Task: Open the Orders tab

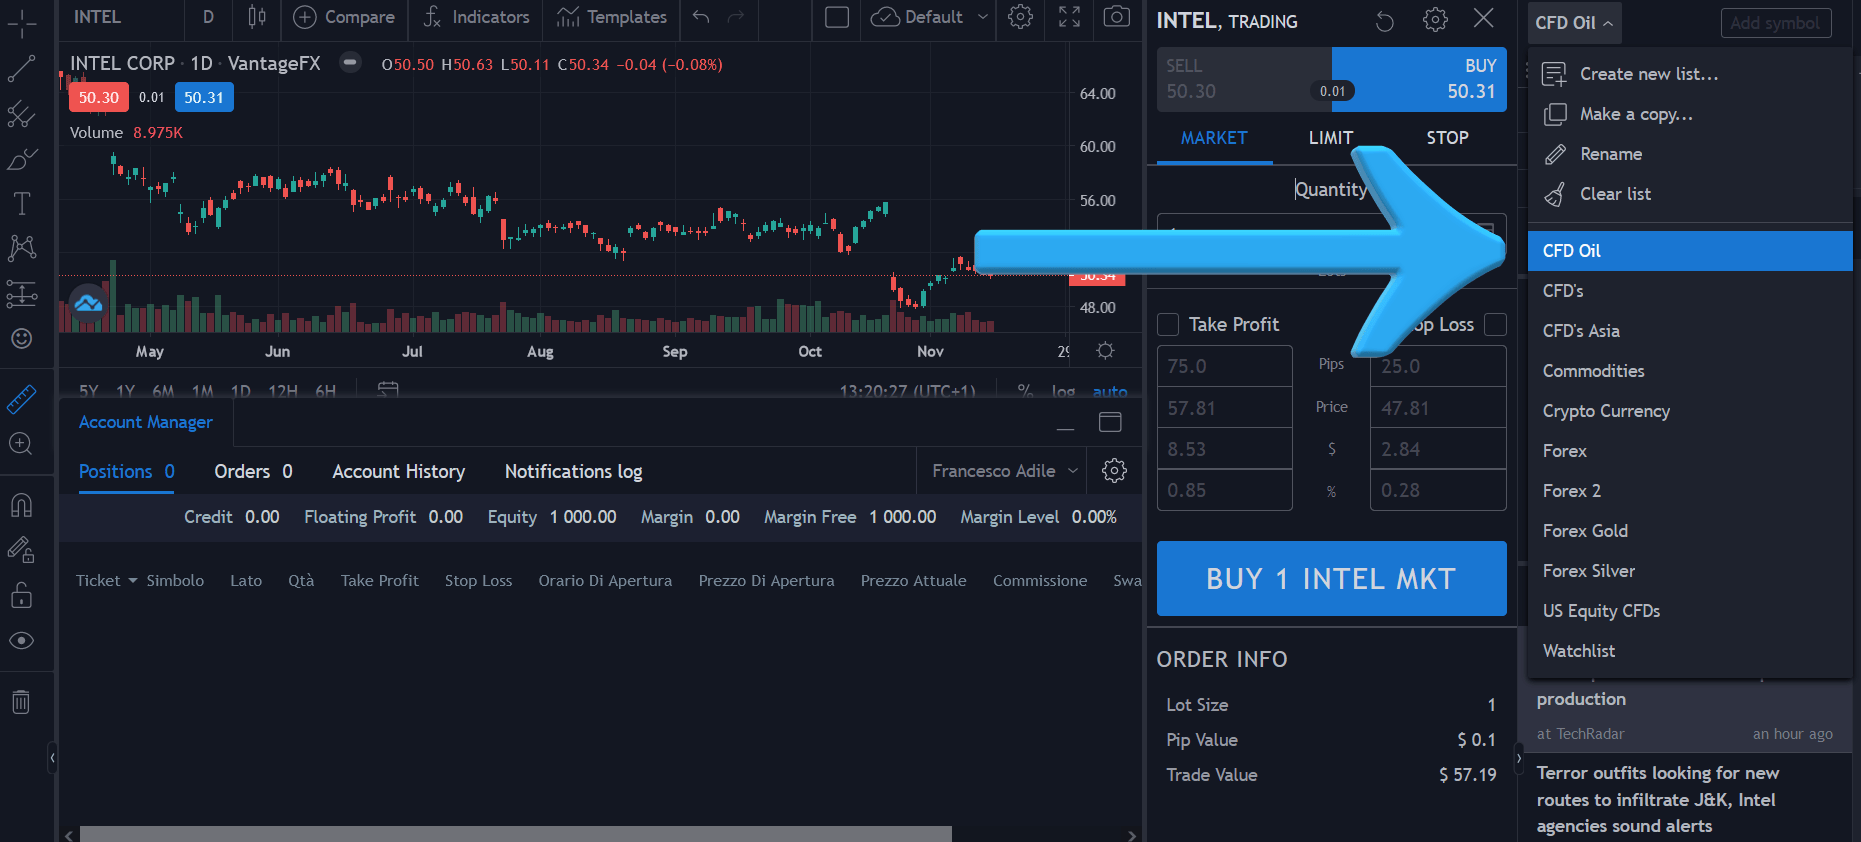Action: tap(253, 472)
